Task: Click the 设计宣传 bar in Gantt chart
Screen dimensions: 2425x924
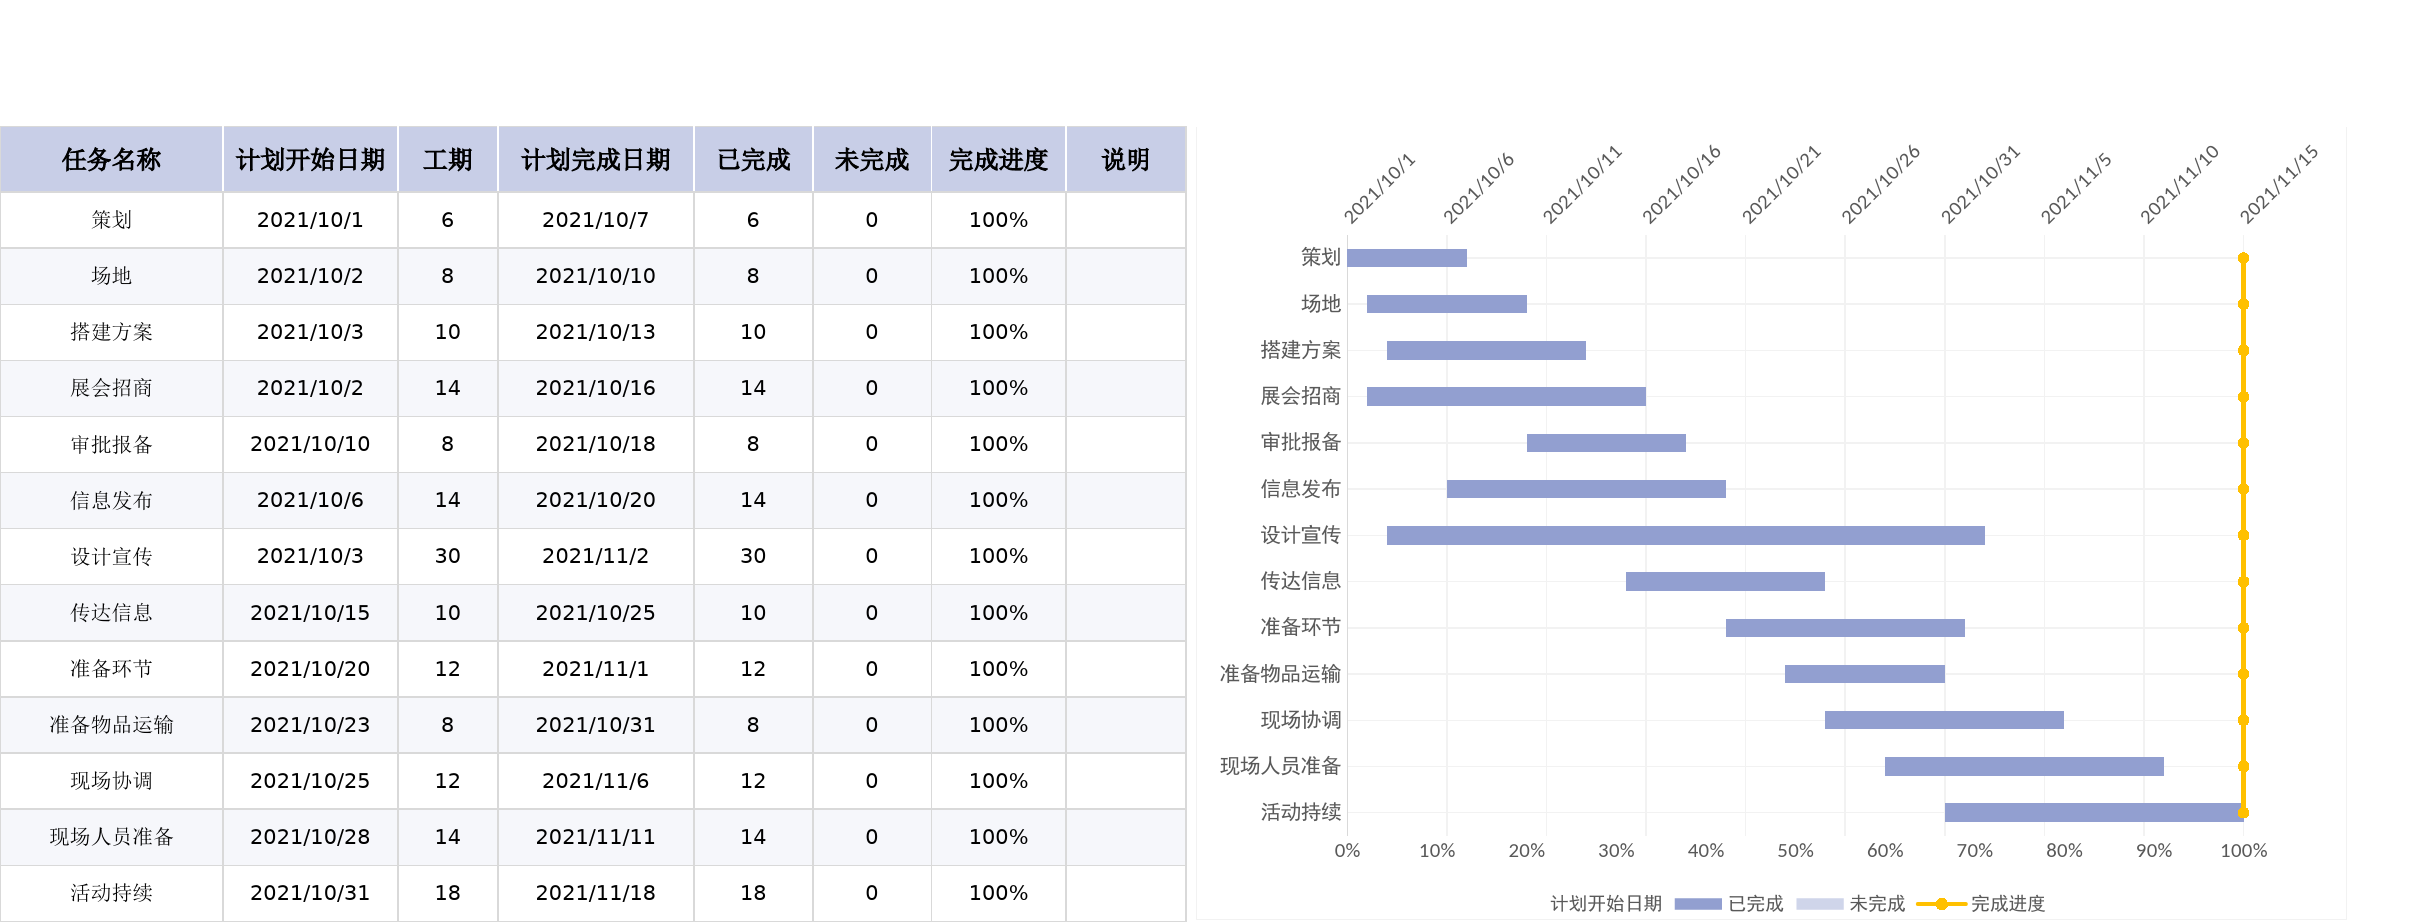Action: click(1686, 535)
